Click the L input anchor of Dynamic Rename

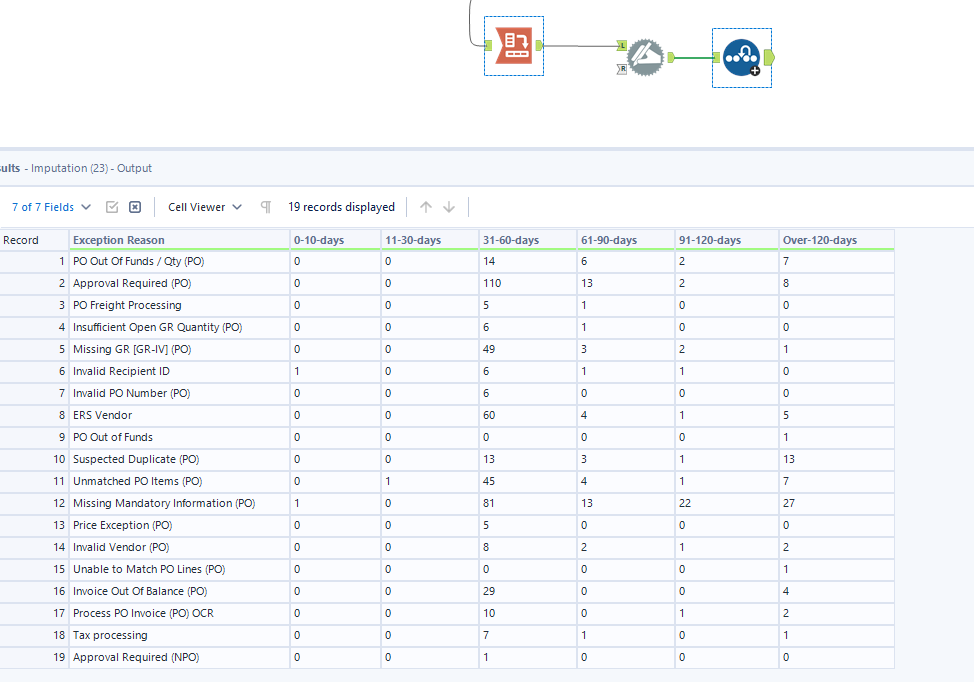click(622, 46)
